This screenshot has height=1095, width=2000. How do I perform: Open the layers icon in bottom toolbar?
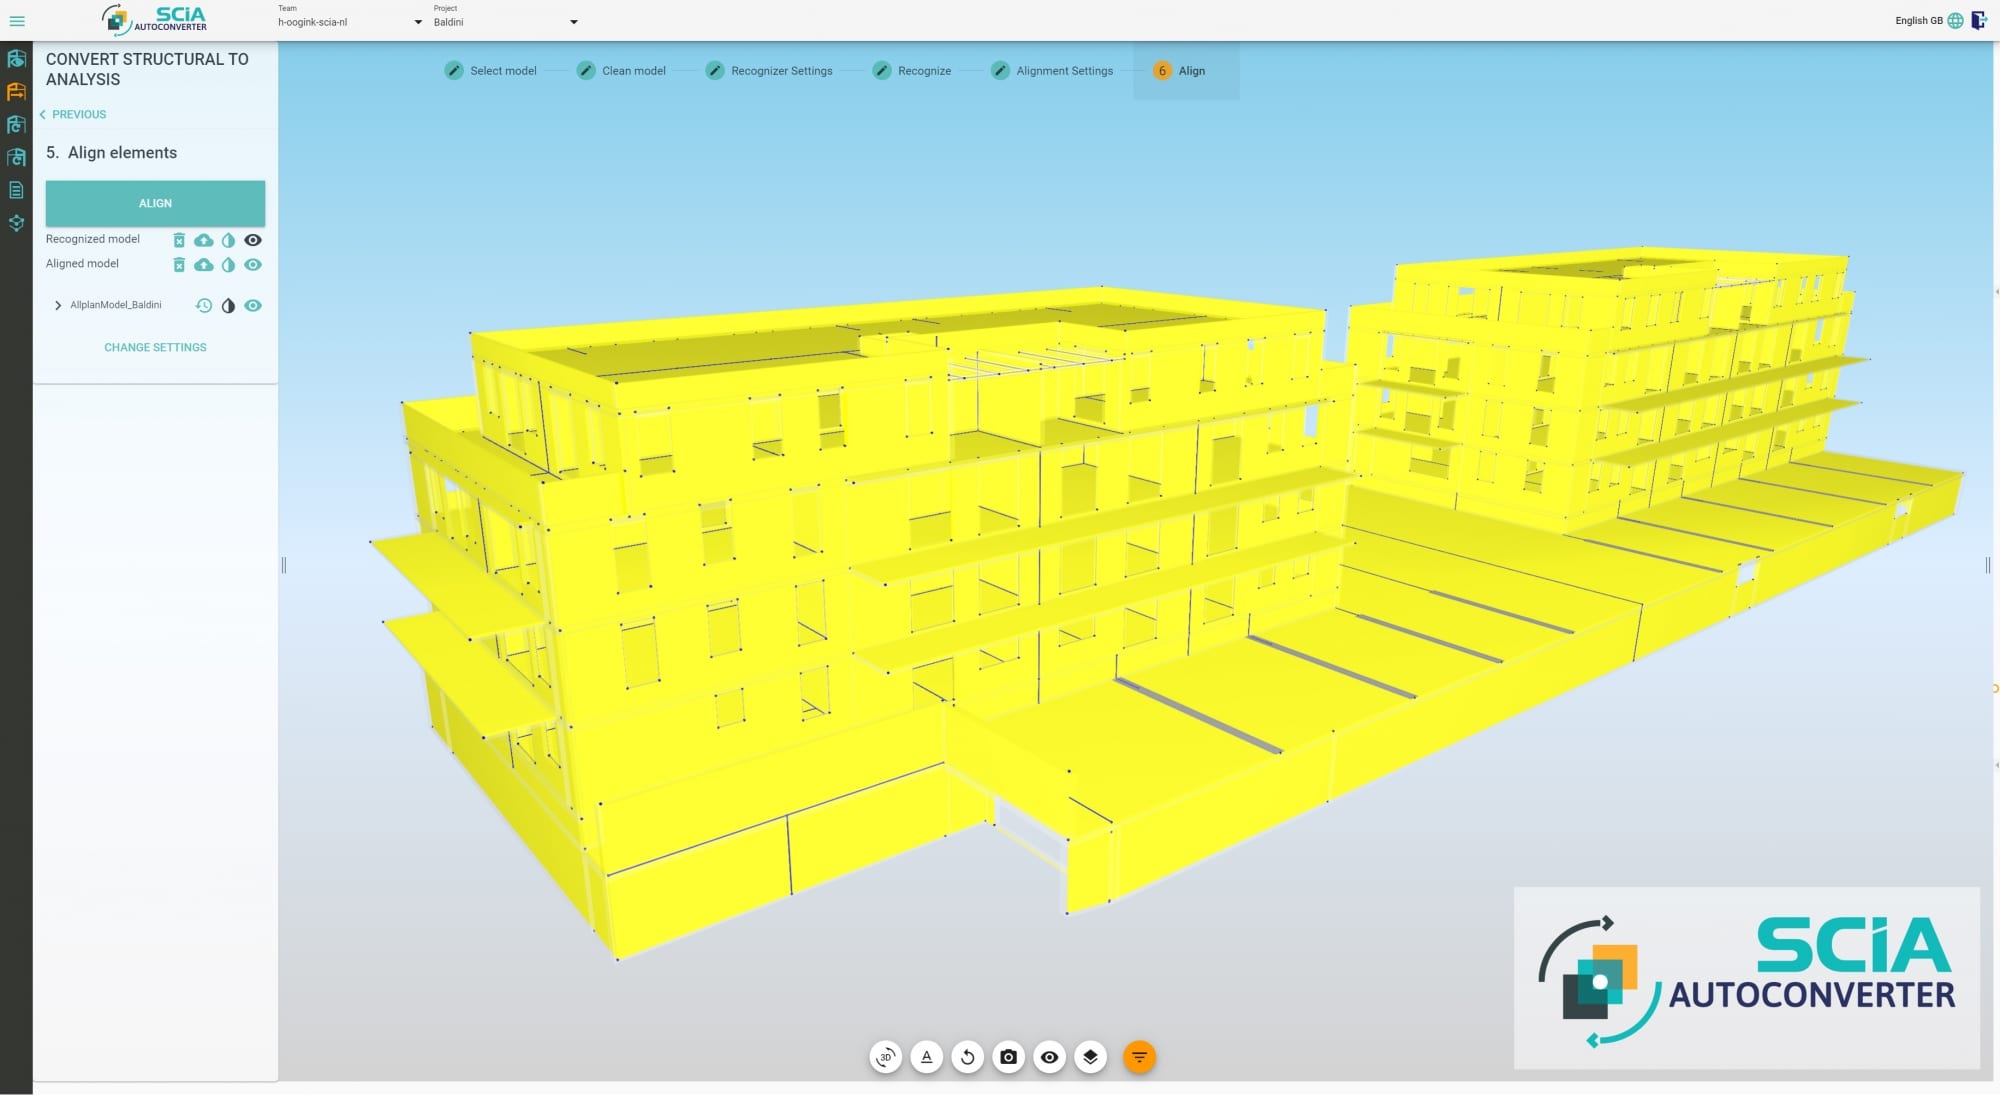(x=1090, y=1057)
